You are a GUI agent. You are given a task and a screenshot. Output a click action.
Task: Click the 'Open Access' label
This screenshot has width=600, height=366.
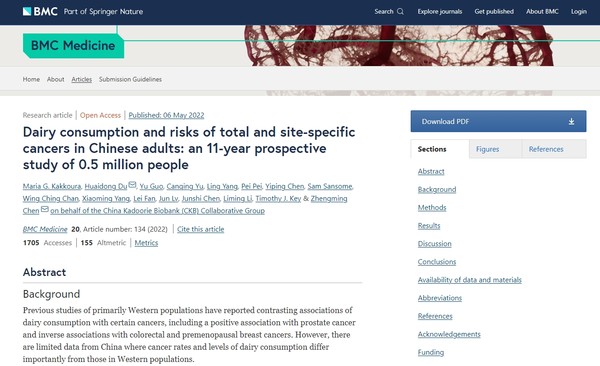click(x=100, y=115)
